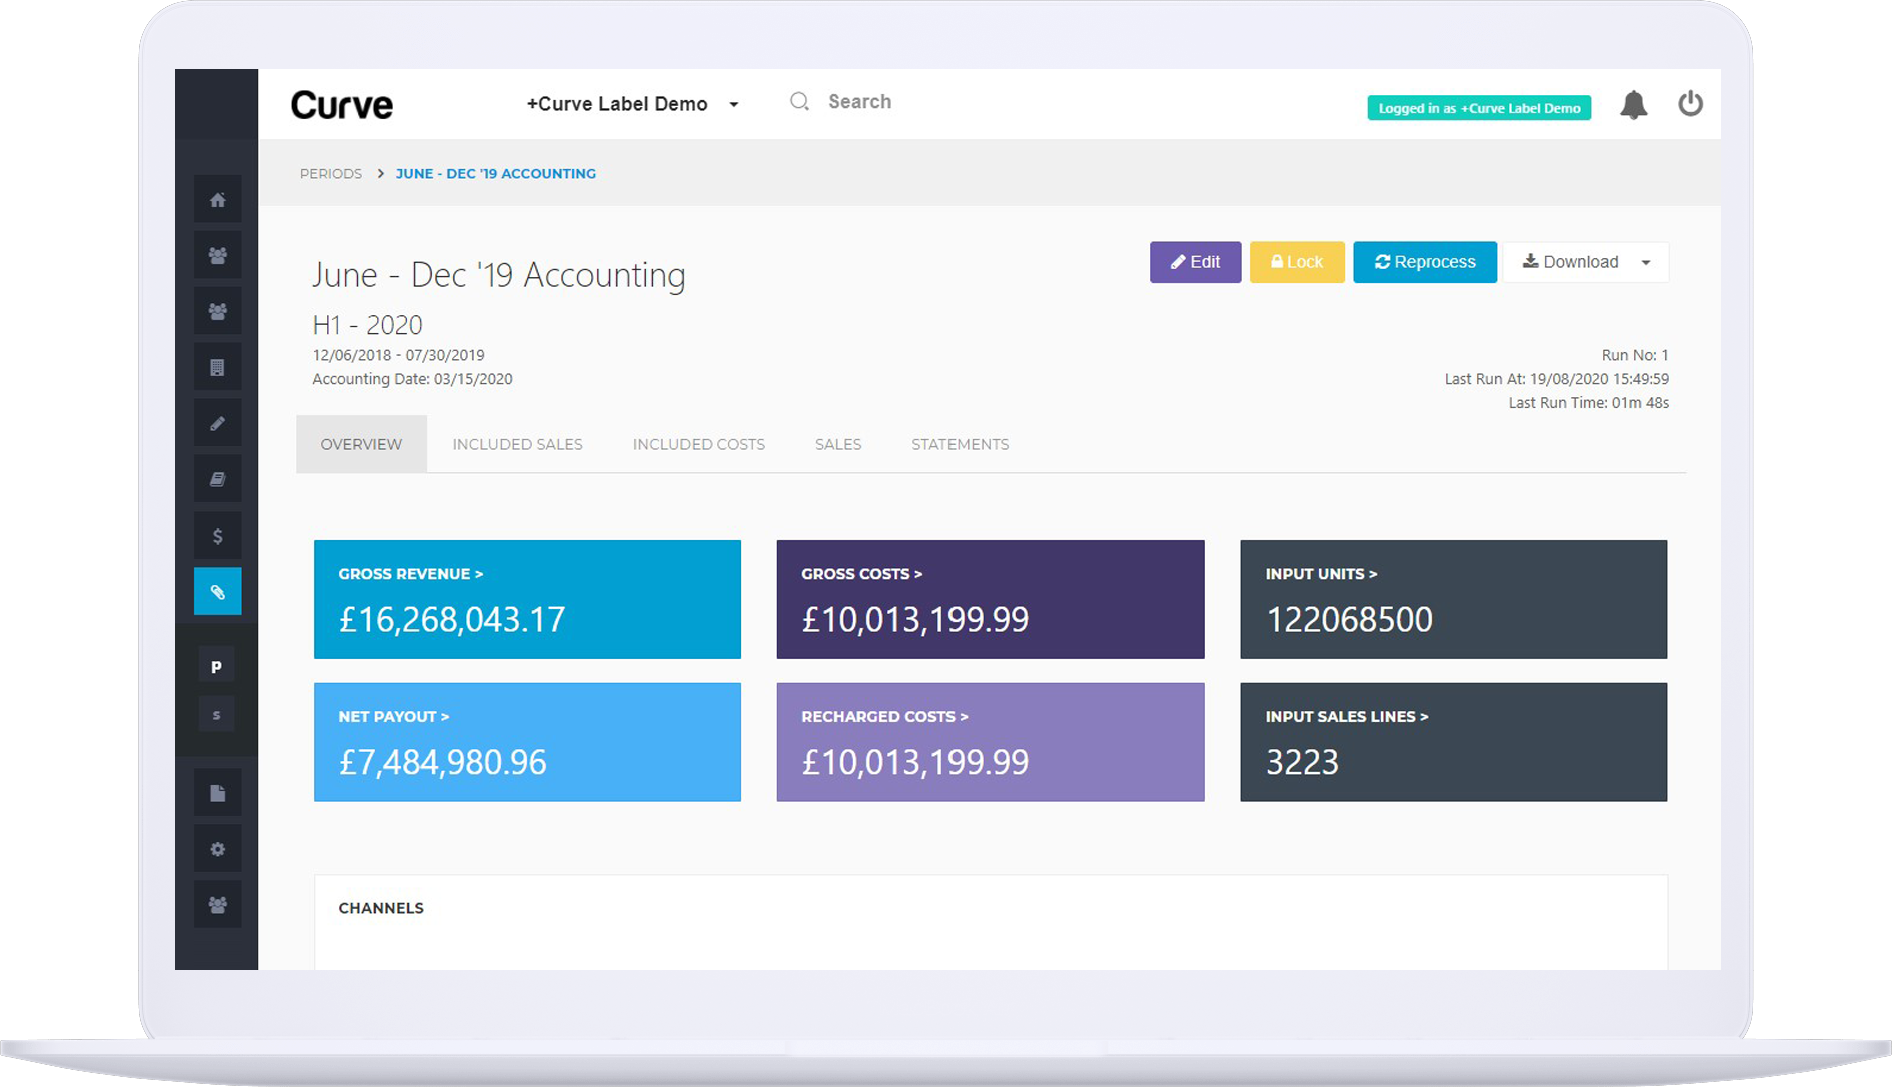Open the book icon in the sidebar

tap(217, 479)
